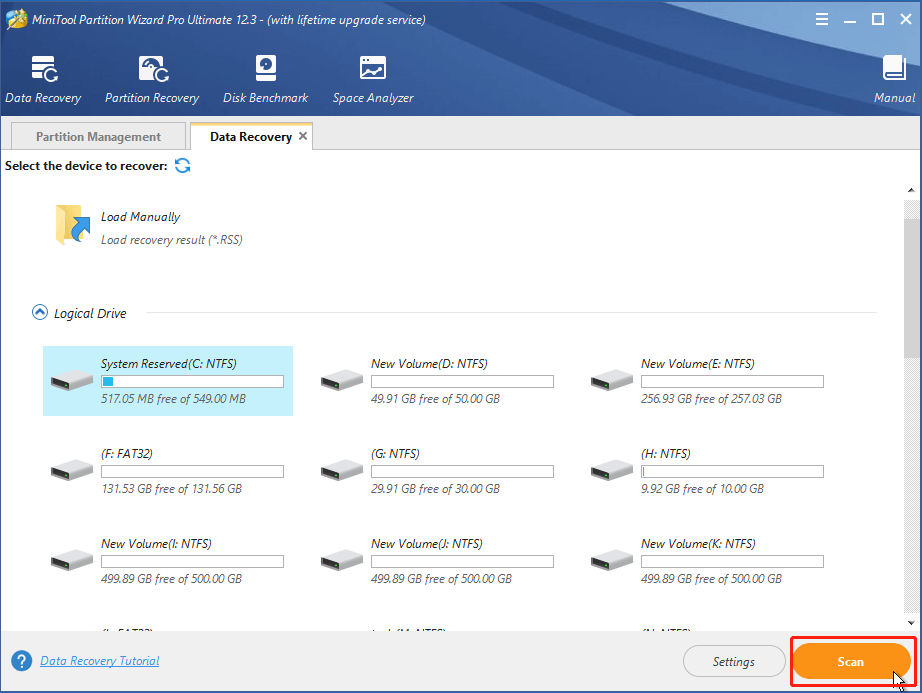Screen dimensions: 922x693
Task: Select drive icon for F: FAT32
Action: pyautogui.click(x=72, y=470)
